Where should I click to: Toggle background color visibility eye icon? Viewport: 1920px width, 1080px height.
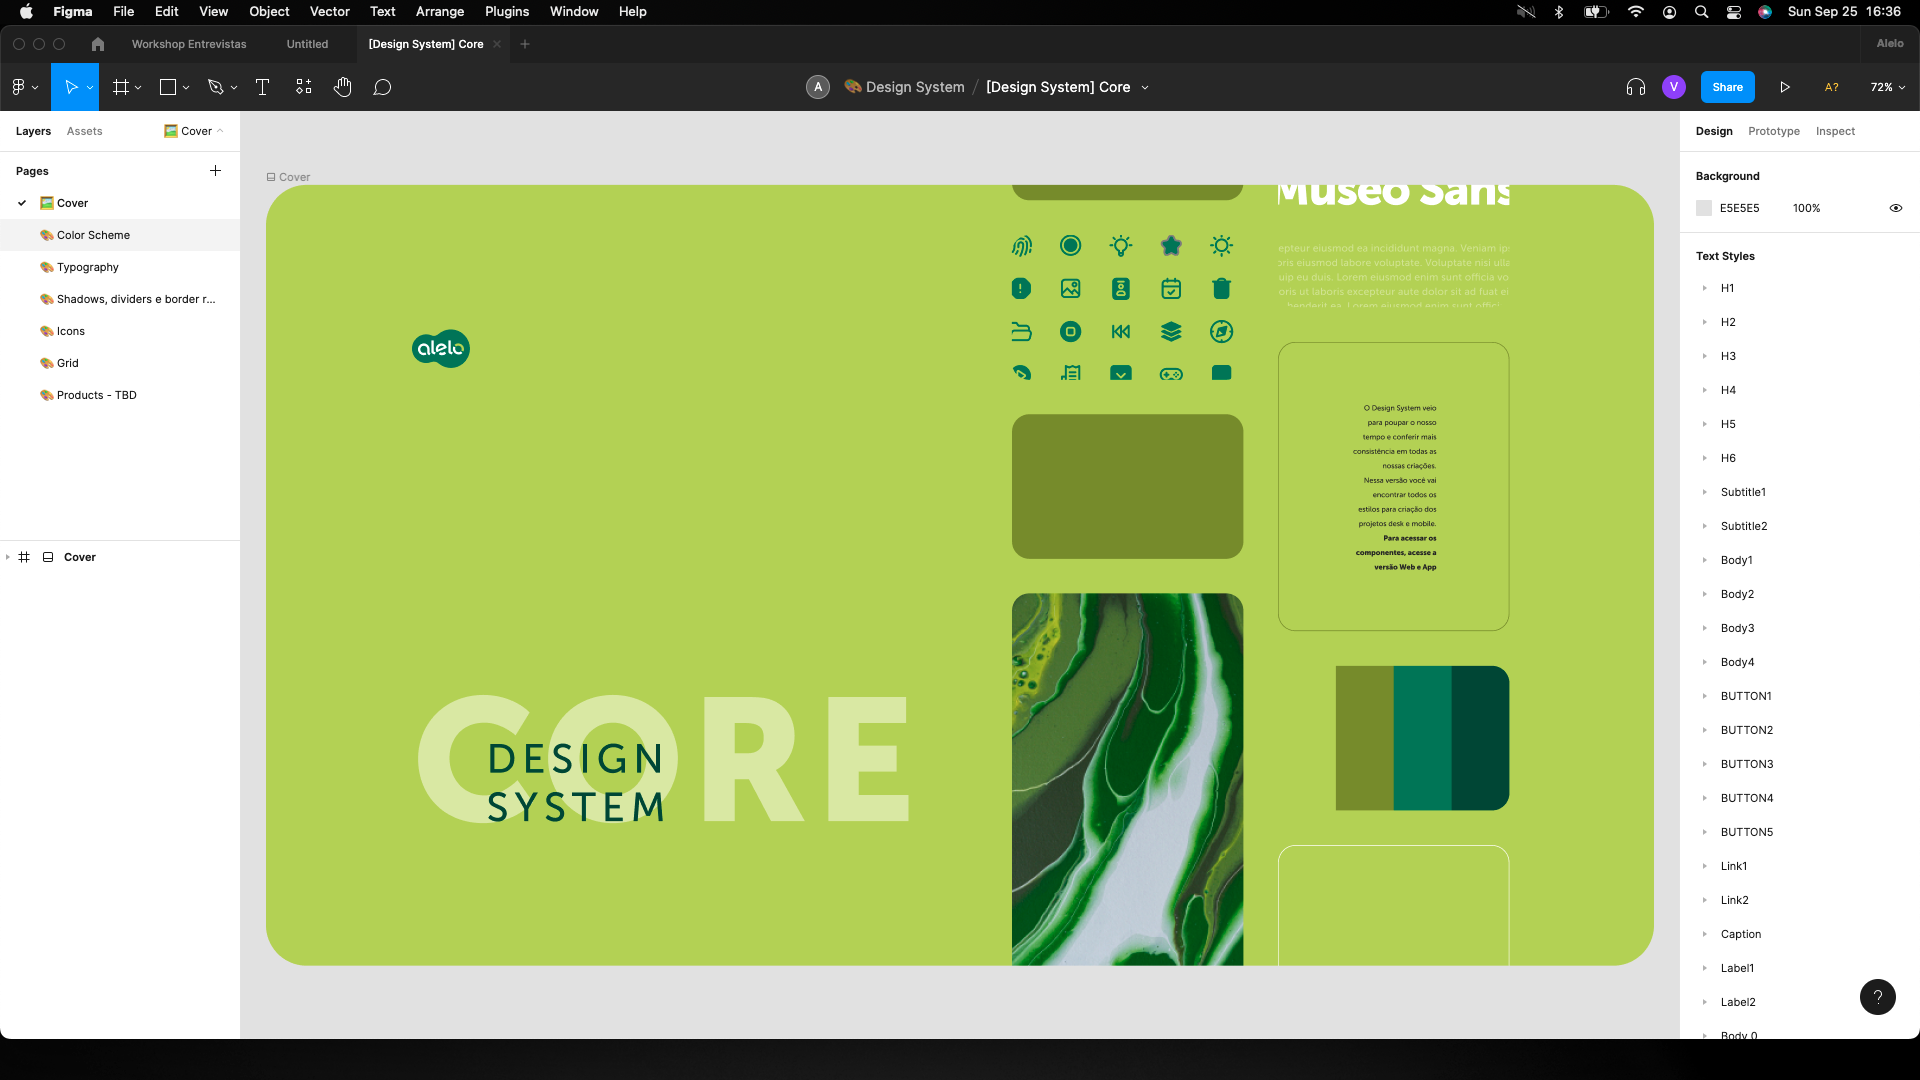(1895, 208)
